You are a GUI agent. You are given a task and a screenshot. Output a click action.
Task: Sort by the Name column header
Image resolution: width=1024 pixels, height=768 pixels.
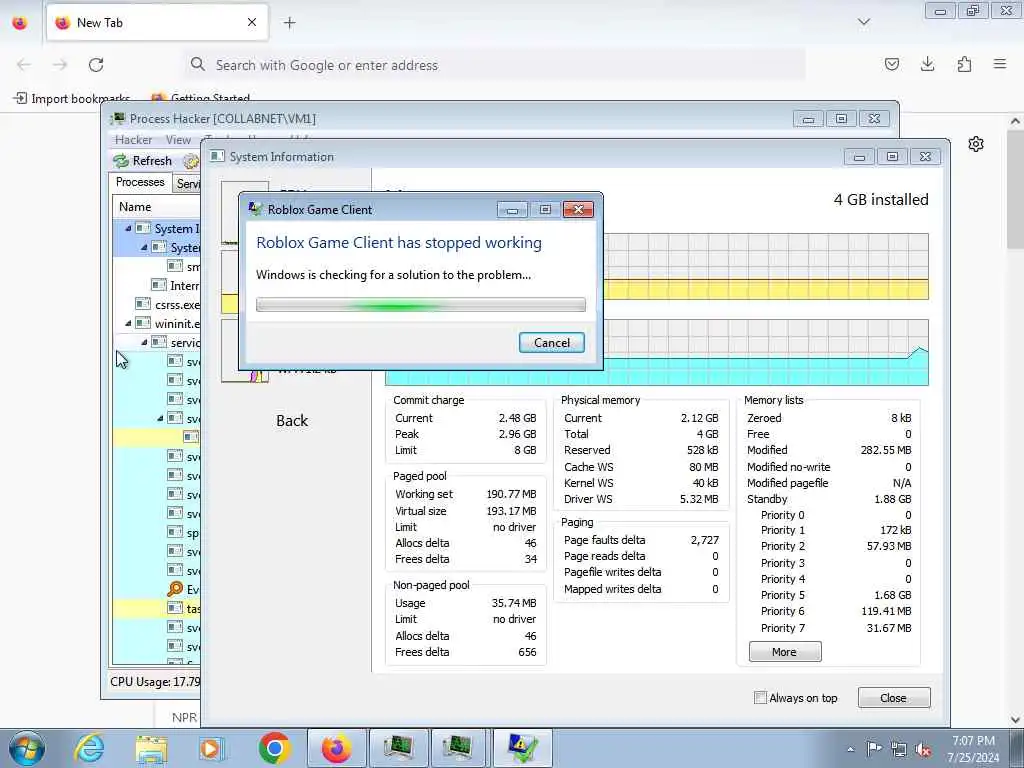pyautogui.click(x=157, y=207)
